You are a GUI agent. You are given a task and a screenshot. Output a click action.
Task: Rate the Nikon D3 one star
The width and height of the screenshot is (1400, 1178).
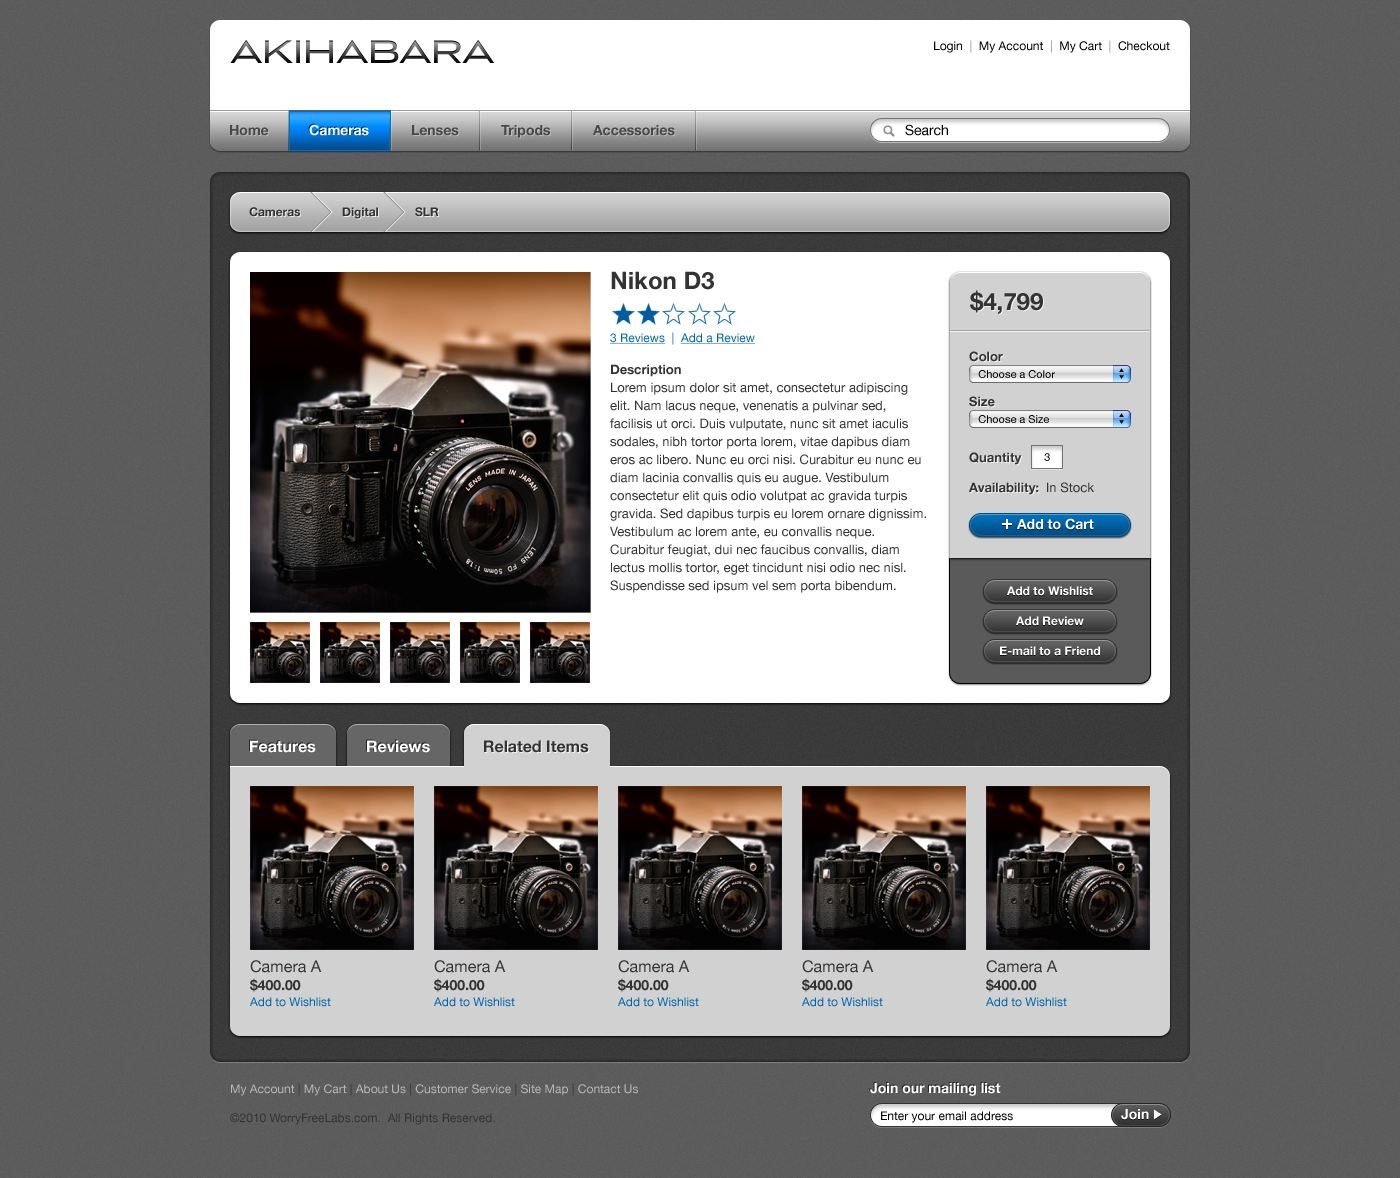click(623, 315)
